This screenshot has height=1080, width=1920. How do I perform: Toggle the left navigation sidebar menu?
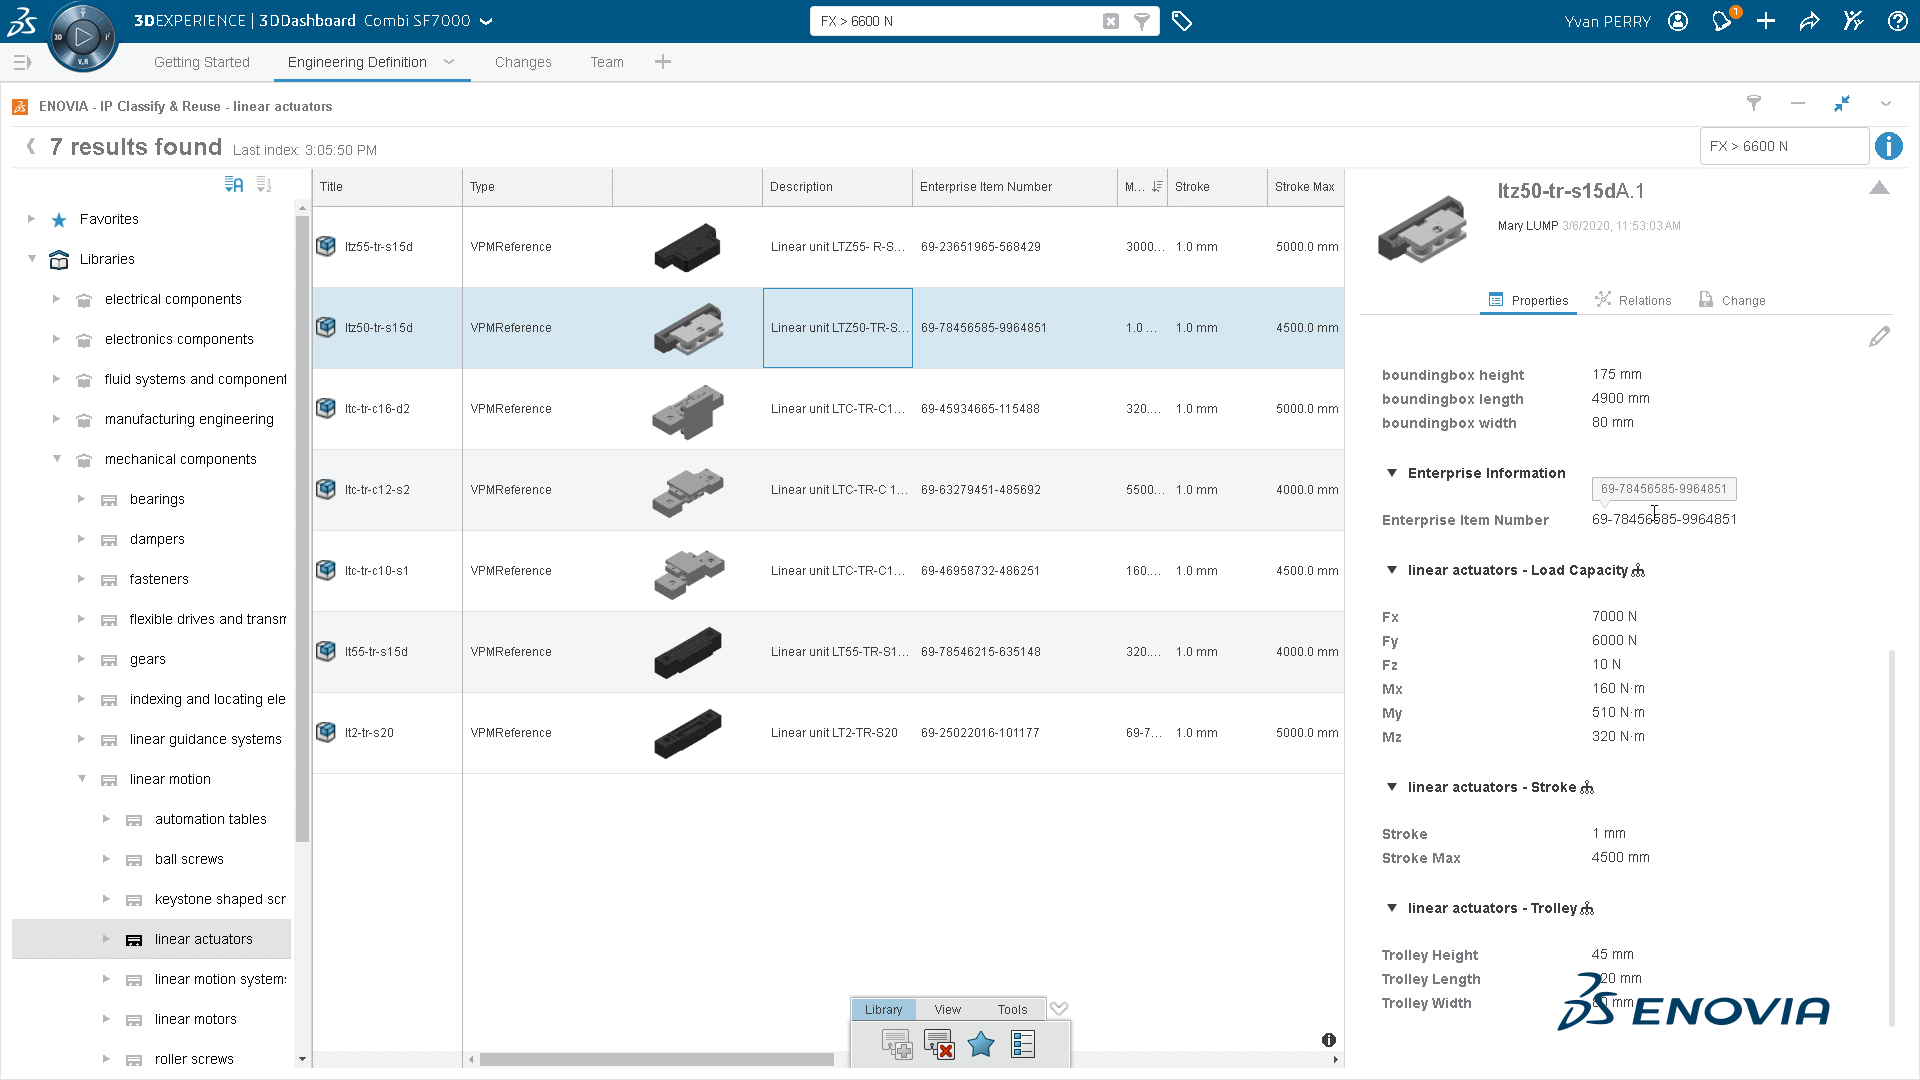22,62
